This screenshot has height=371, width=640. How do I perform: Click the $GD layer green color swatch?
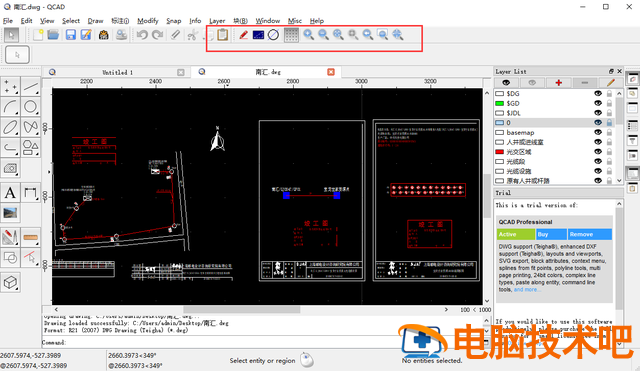499,103
